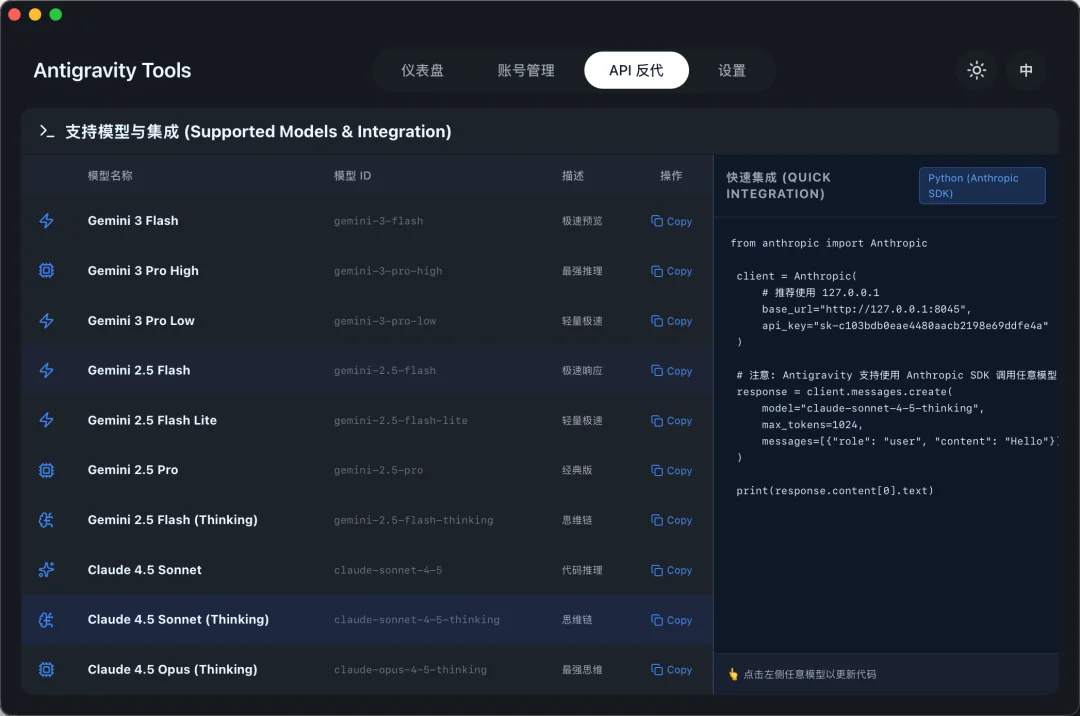Image resolution: width=1080 pixels, height=716 pixels.
Task: Click the robot icon next to Claude 4.5 Opus (Thinking)
Action: coord(46,669)
